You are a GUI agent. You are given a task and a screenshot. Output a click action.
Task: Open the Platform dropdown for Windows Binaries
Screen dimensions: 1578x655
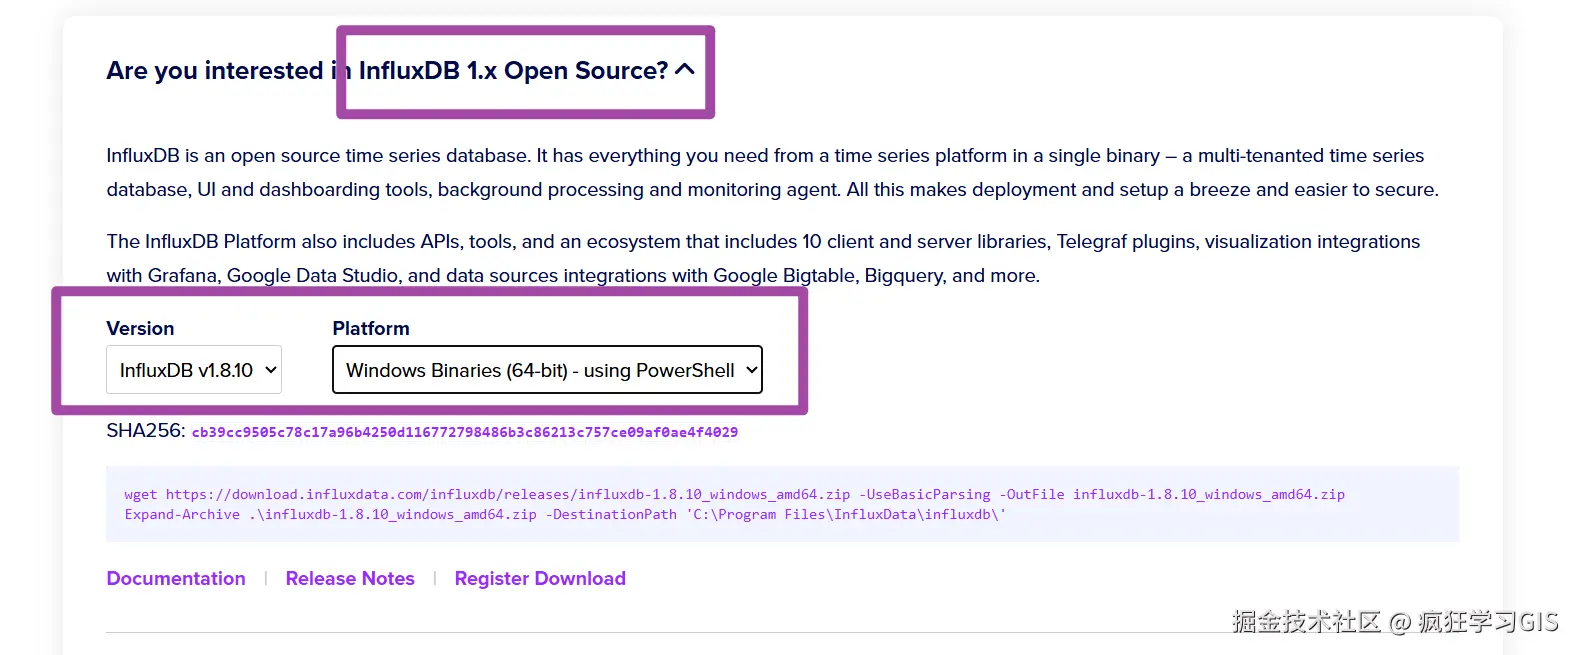(x=547, y=370)
